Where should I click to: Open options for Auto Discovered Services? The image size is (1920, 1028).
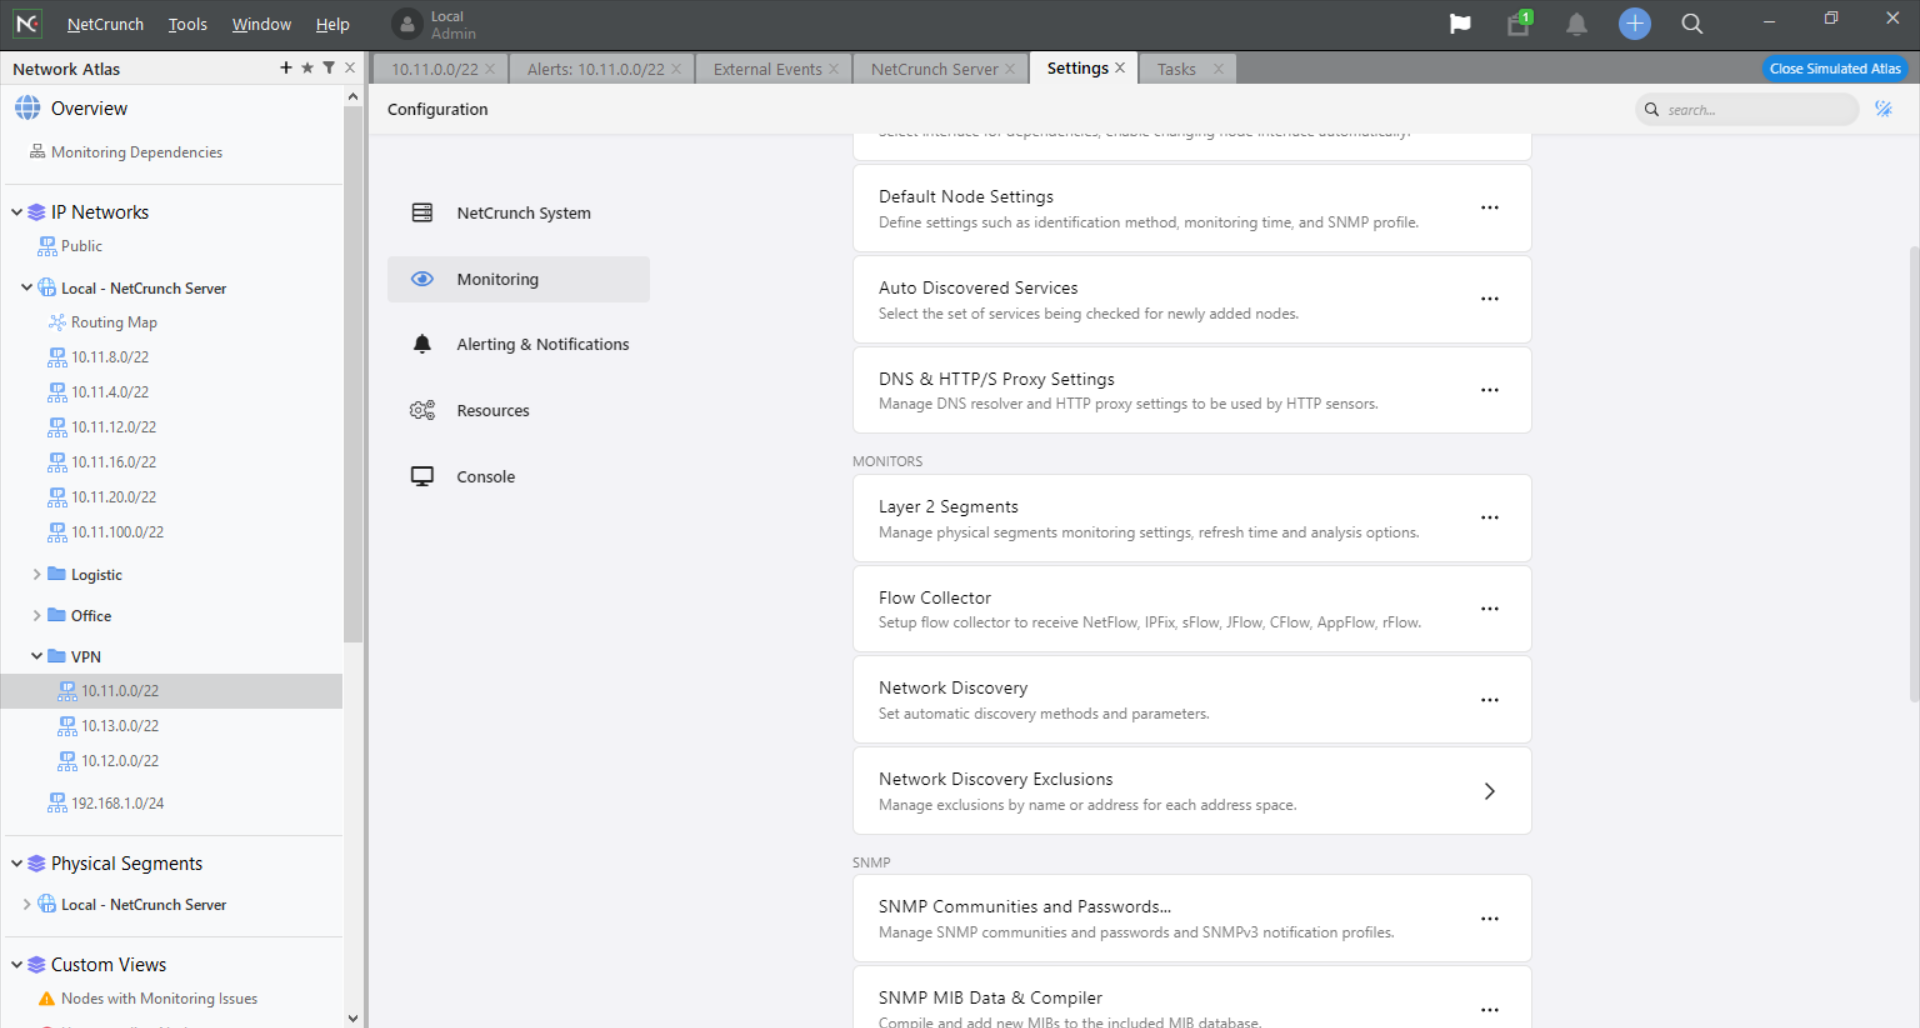click(1490, 299)
